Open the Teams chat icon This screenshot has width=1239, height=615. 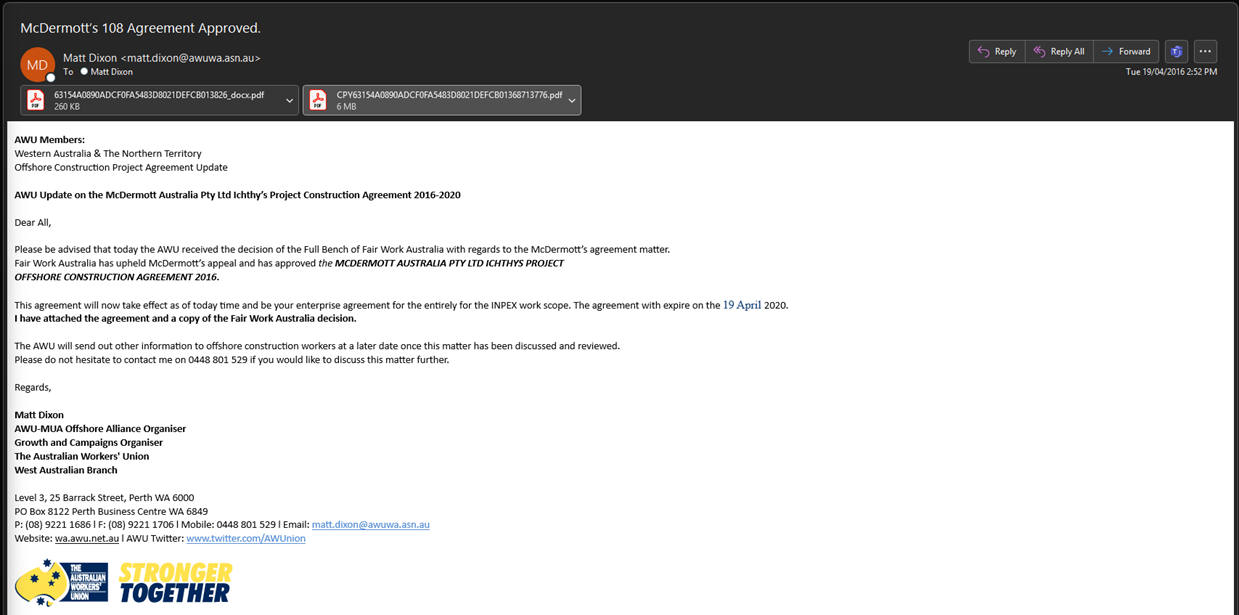point(1176,51)
